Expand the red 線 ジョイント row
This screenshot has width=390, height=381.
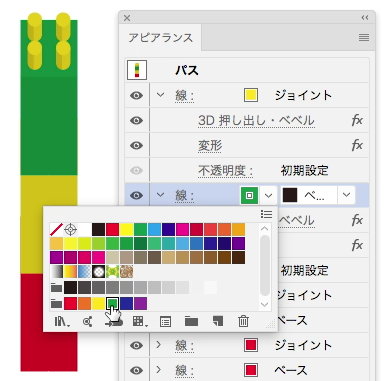(159, 344)
